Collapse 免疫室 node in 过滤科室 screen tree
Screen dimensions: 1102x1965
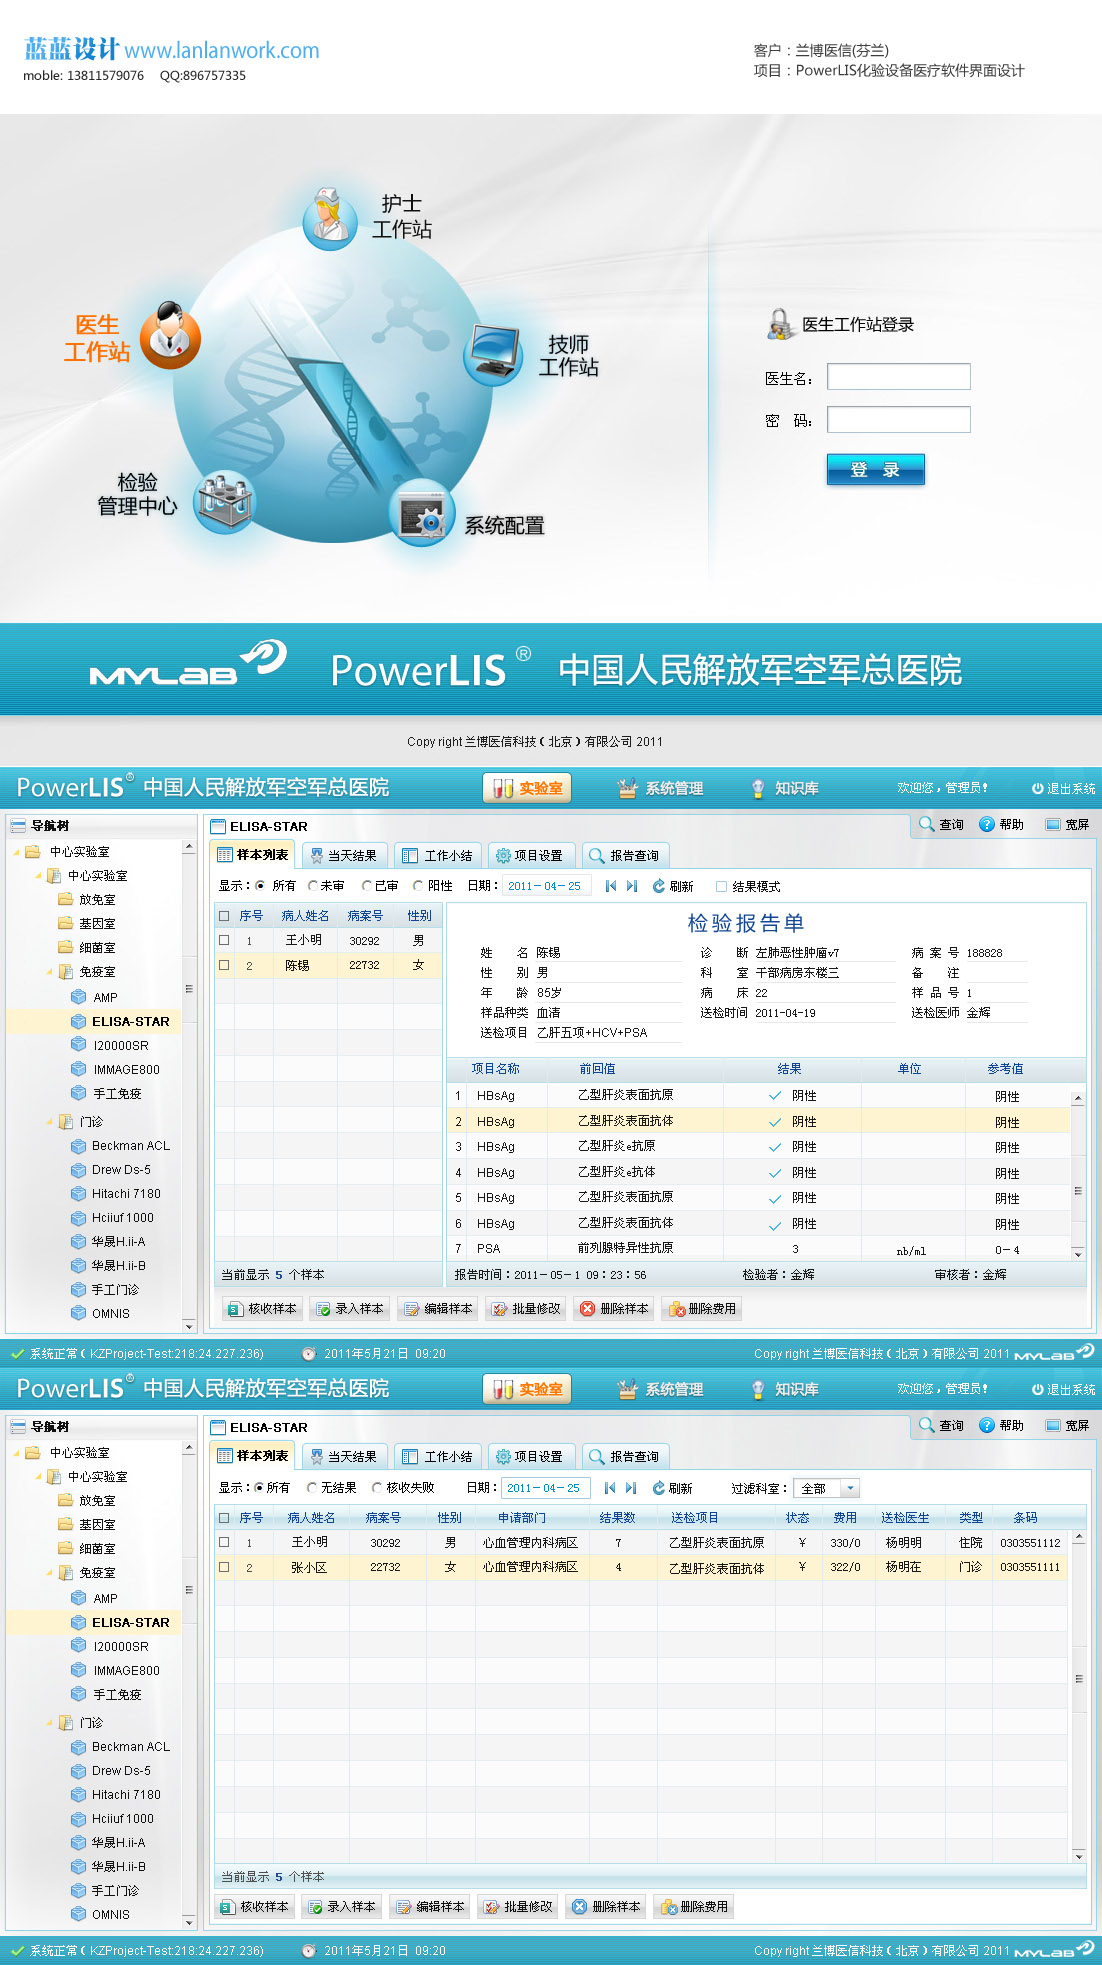click(49, 1573)
